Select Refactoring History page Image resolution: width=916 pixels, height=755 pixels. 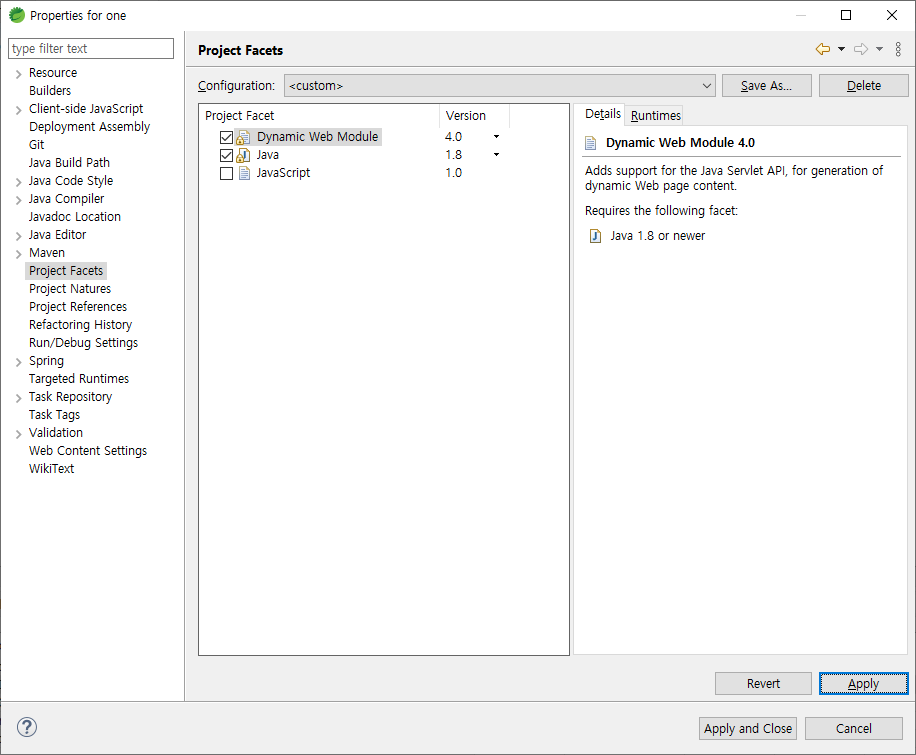pyautogui.click(x=81, y=325)
